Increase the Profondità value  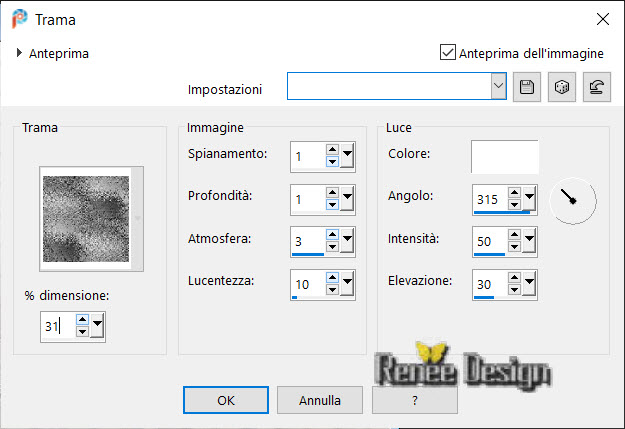pyautogui.click(x=332, y=192)
